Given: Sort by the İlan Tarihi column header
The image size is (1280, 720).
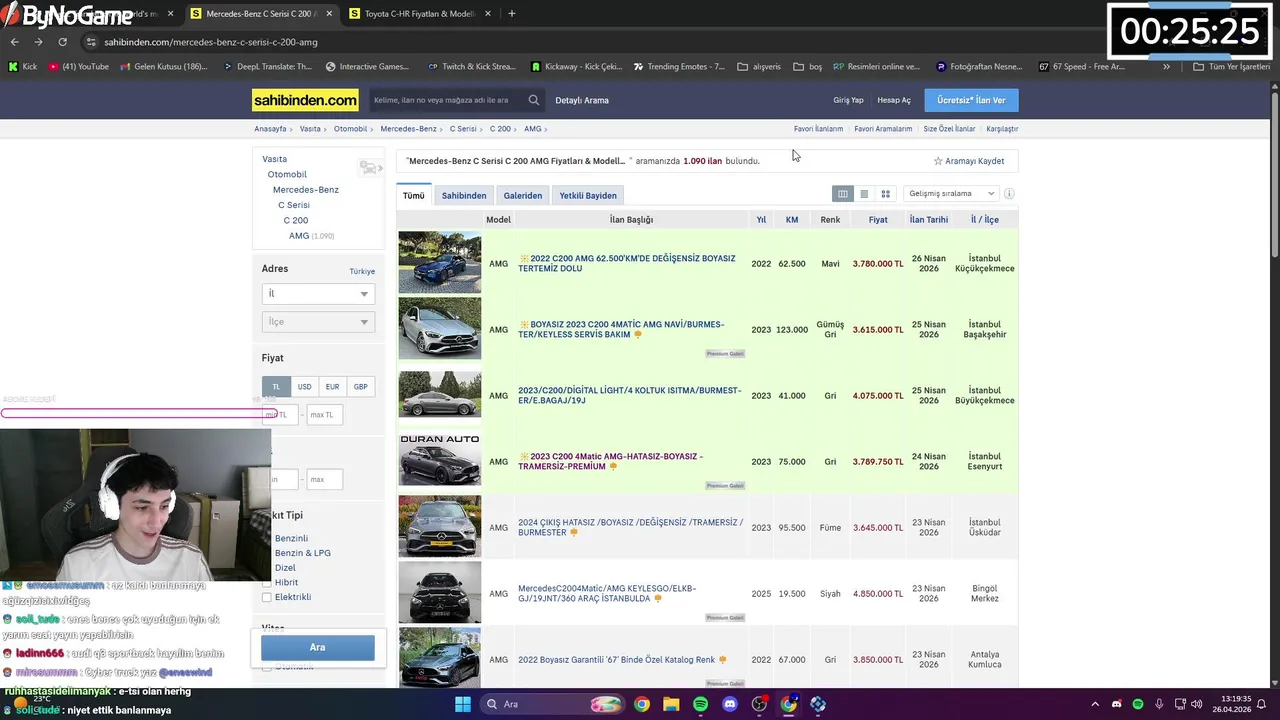Looking at the screenshot, I should [x=929, y=220].
